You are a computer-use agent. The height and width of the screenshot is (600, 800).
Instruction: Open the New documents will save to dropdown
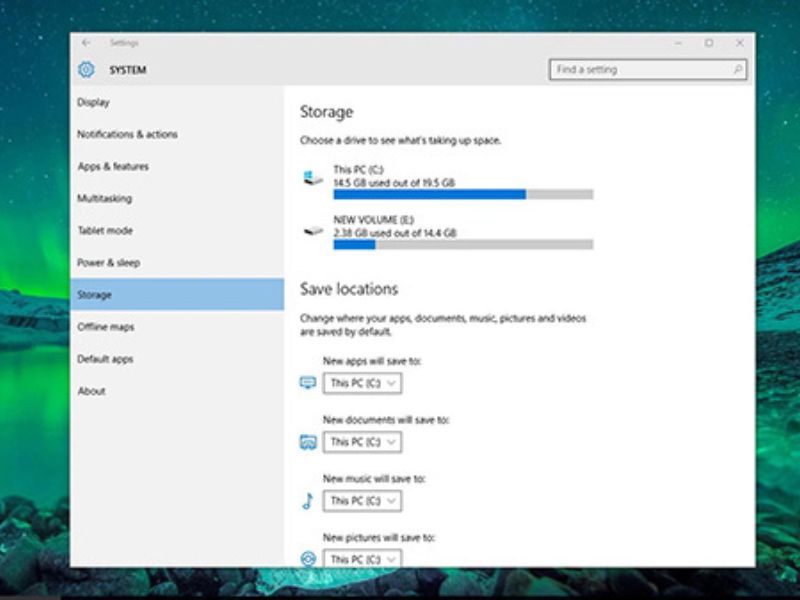tap(362, 442)
